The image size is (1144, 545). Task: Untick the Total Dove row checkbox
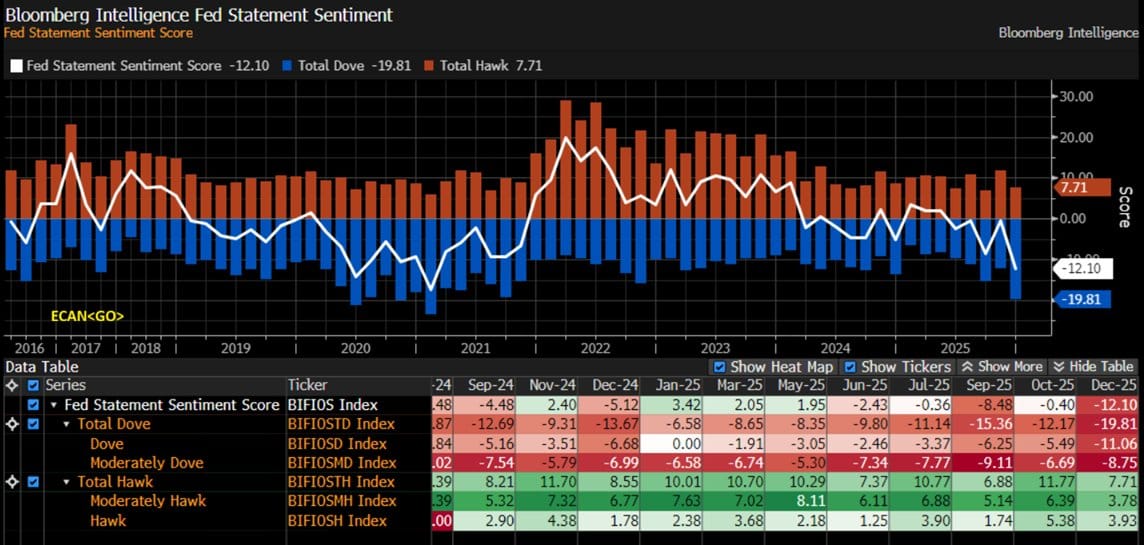33,424
